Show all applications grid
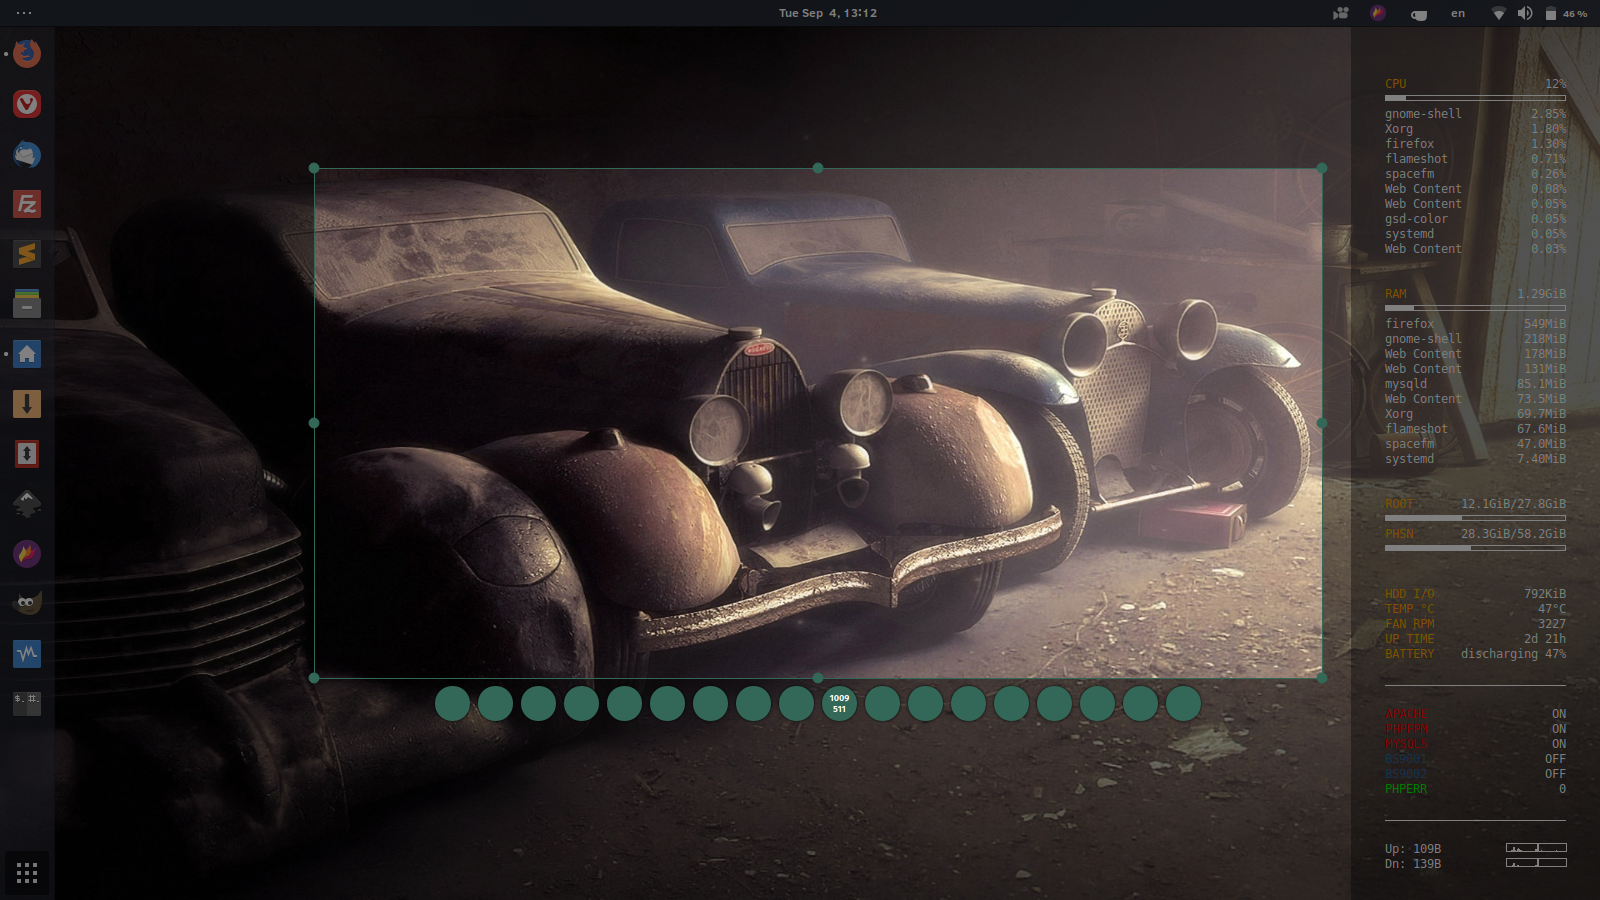The height and width of the screenshot is (900, 1600). (x=27, y=873)
